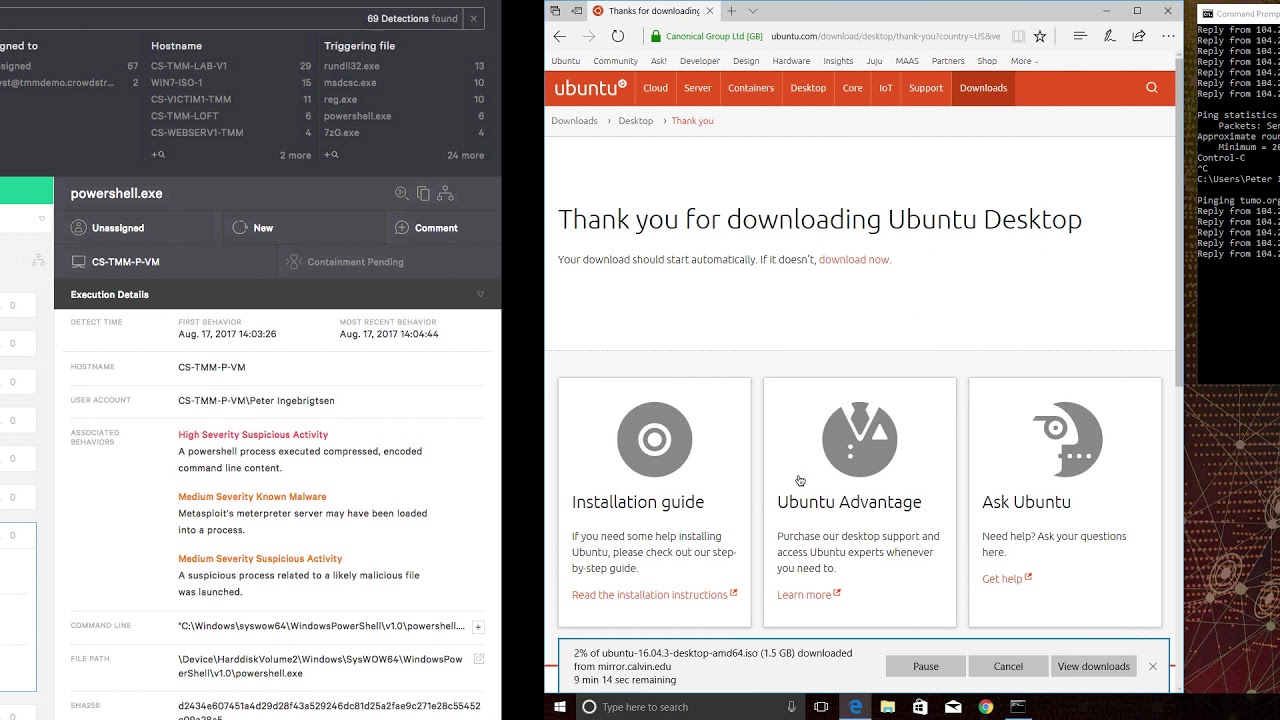Show 2 more hostnames
This screenshot has height=720, width=1280.
295,156
